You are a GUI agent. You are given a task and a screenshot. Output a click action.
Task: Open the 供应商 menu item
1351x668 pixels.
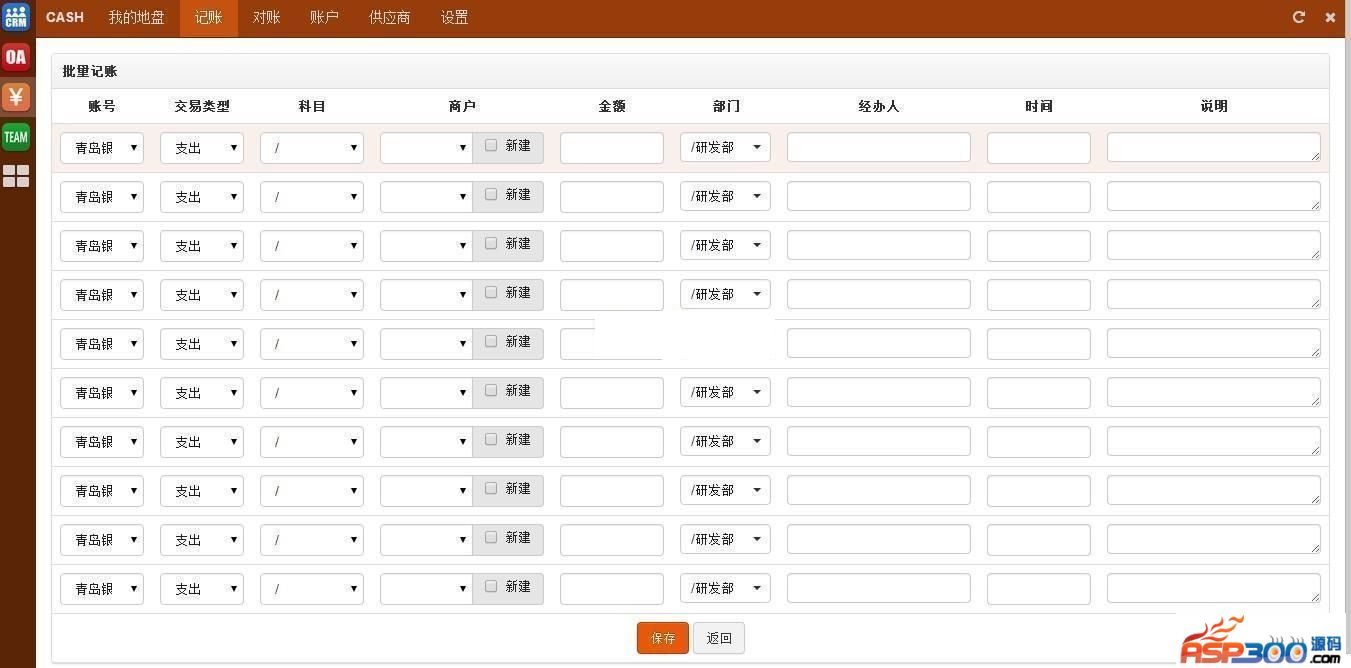(389, 18)
